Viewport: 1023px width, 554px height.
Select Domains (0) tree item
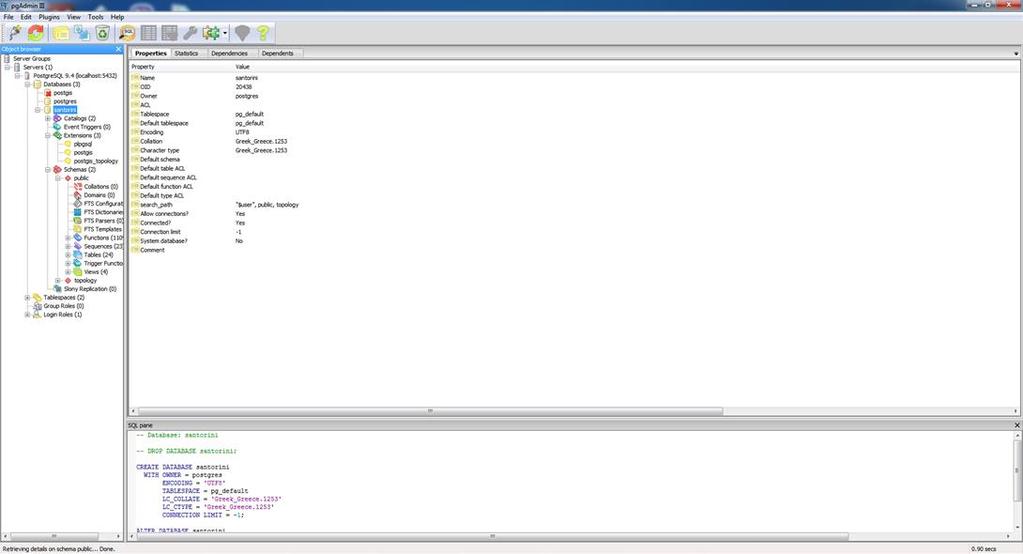[x=99, y=195]
